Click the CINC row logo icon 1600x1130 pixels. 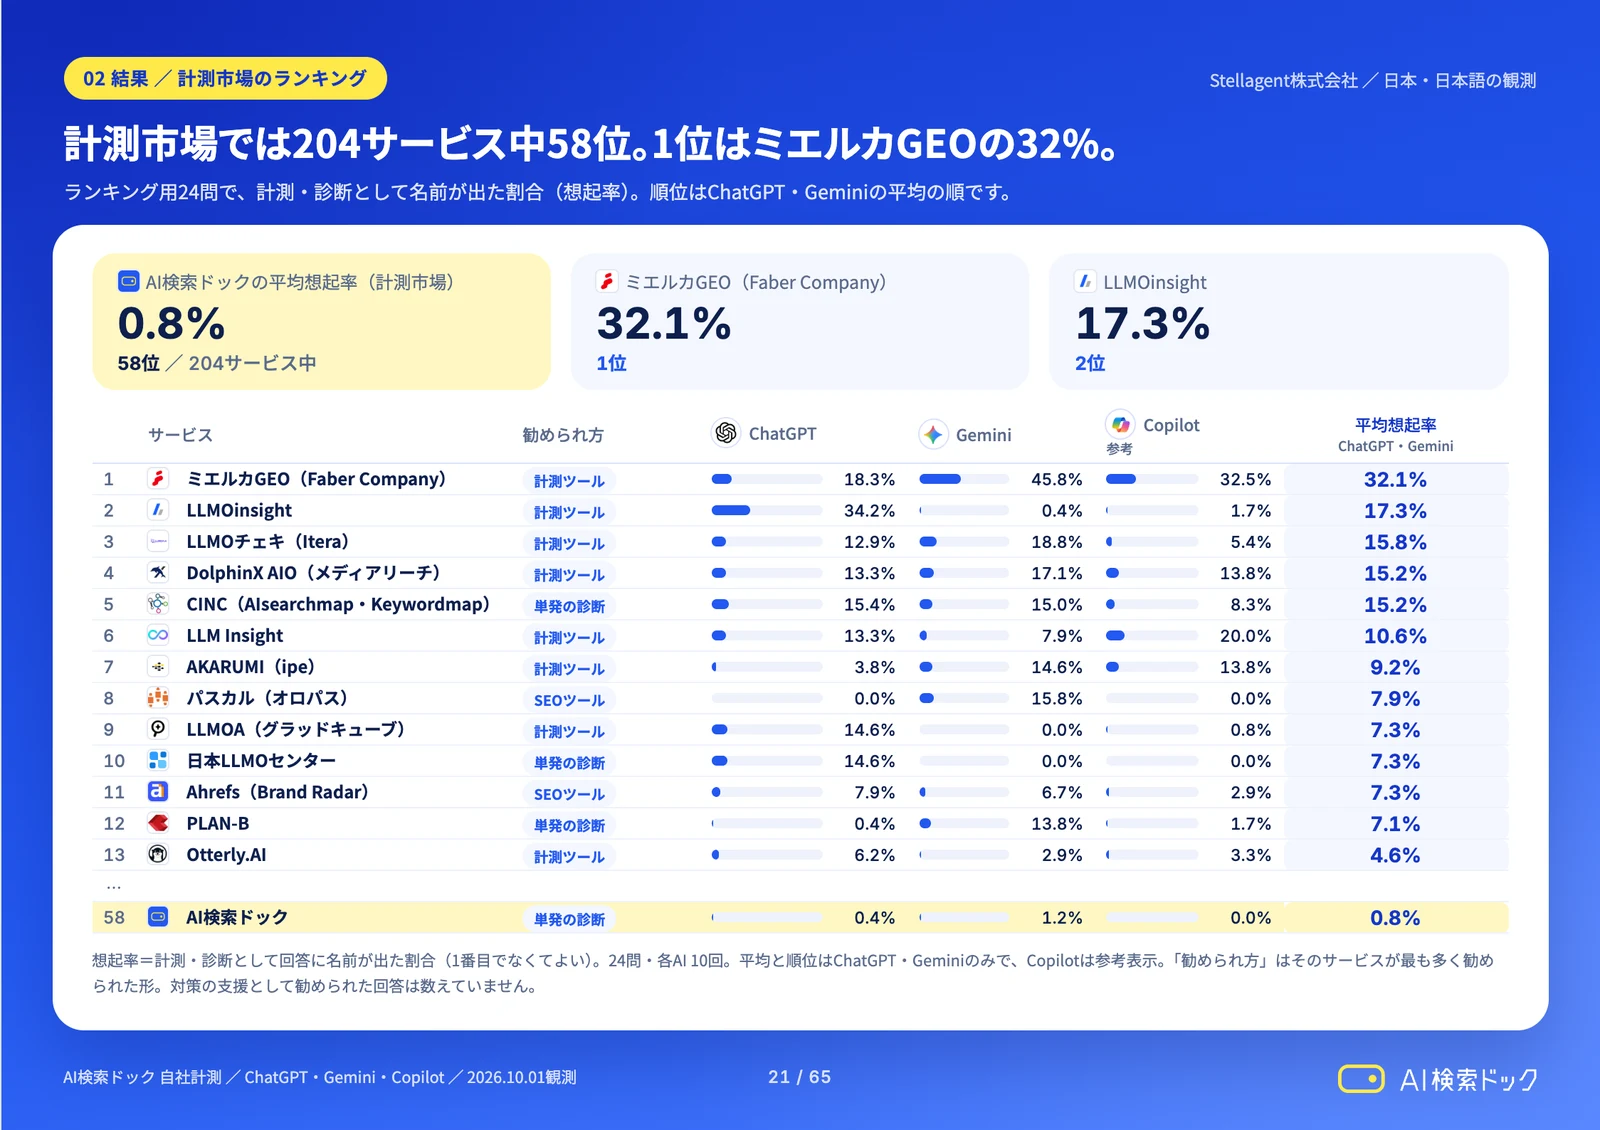(158, 604)
